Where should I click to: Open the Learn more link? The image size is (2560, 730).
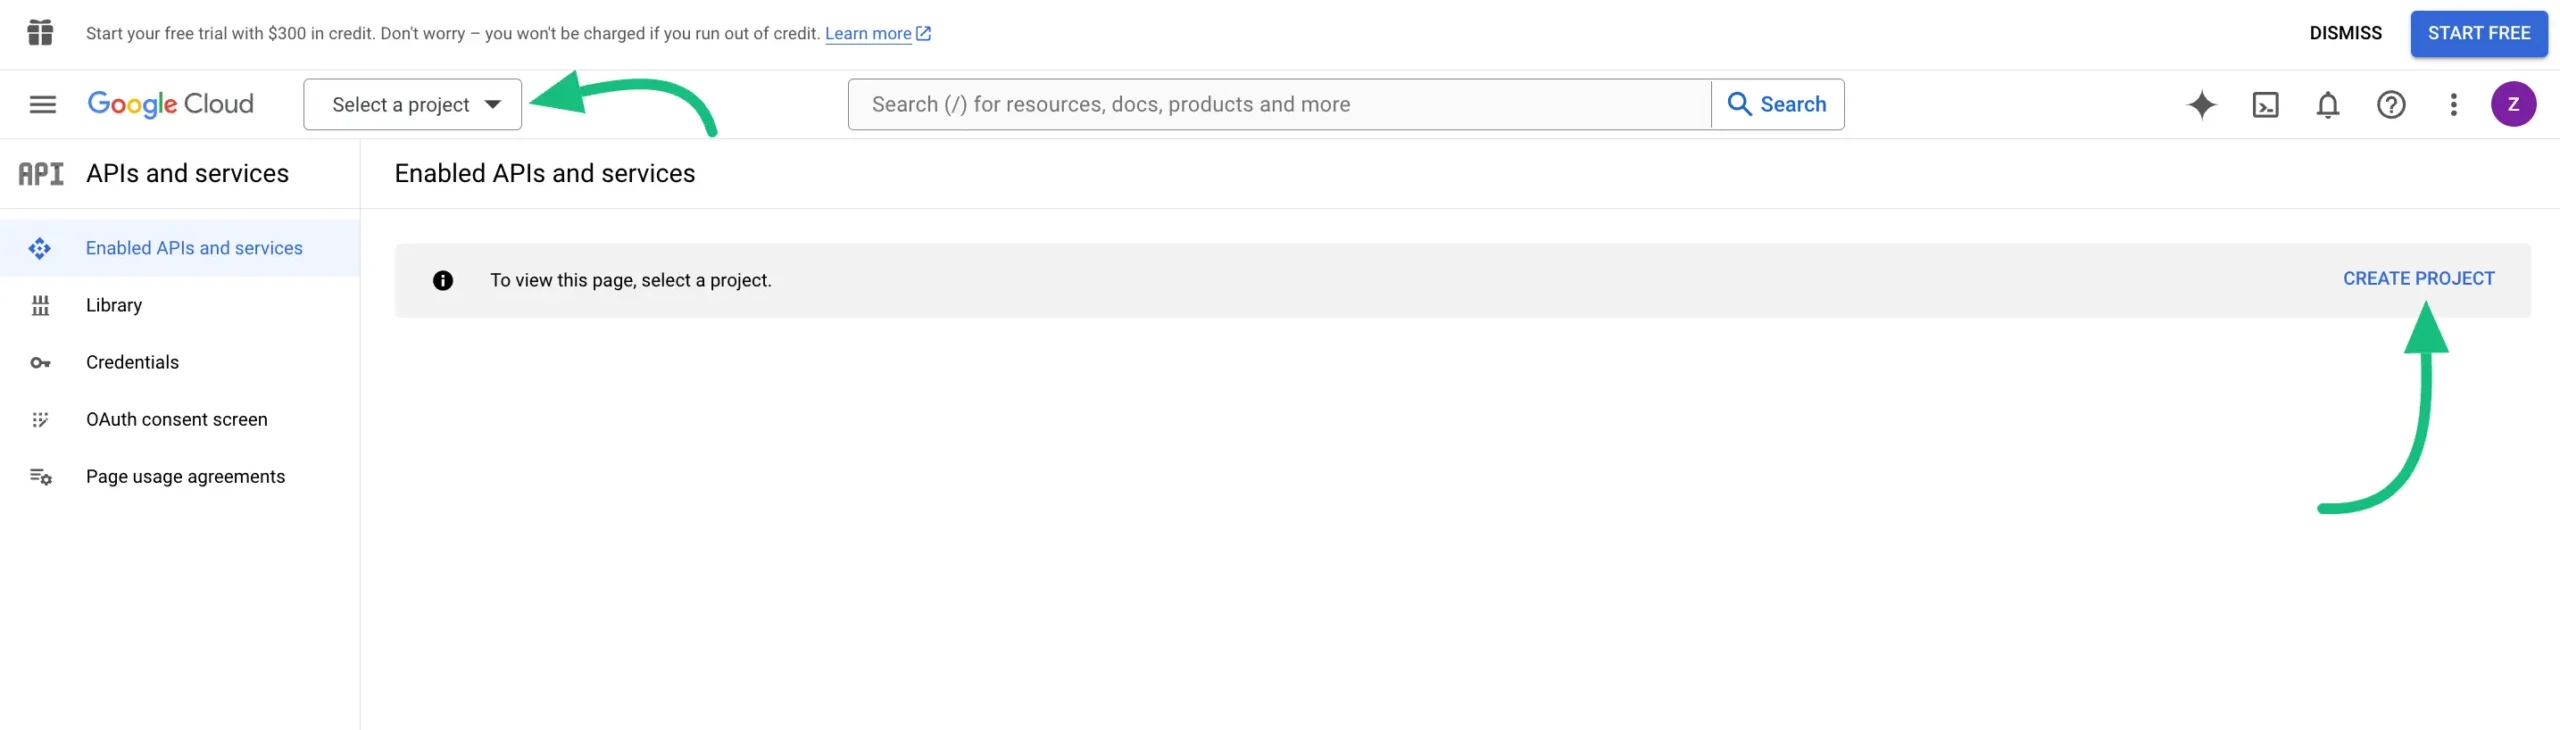[871, 33]
